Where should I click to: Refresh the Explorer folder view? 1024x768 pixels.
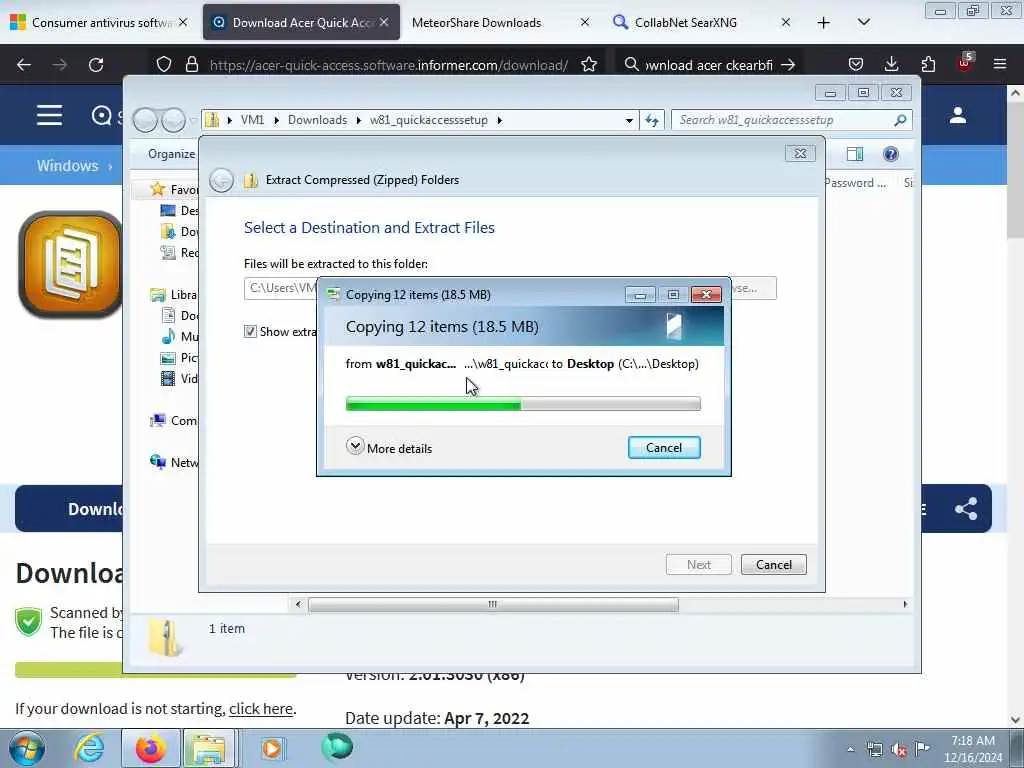pos(652,120)
